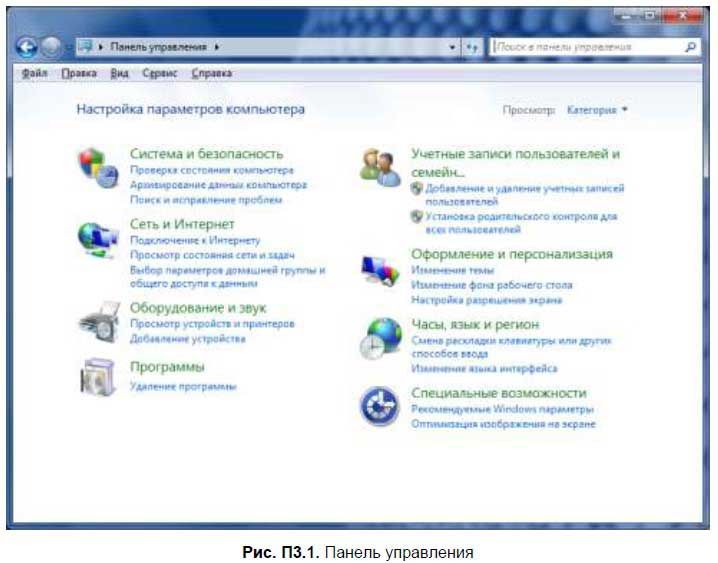Click Изменение фона рабочего стола link
Screen dimensions: 718x563
point(492,285)
